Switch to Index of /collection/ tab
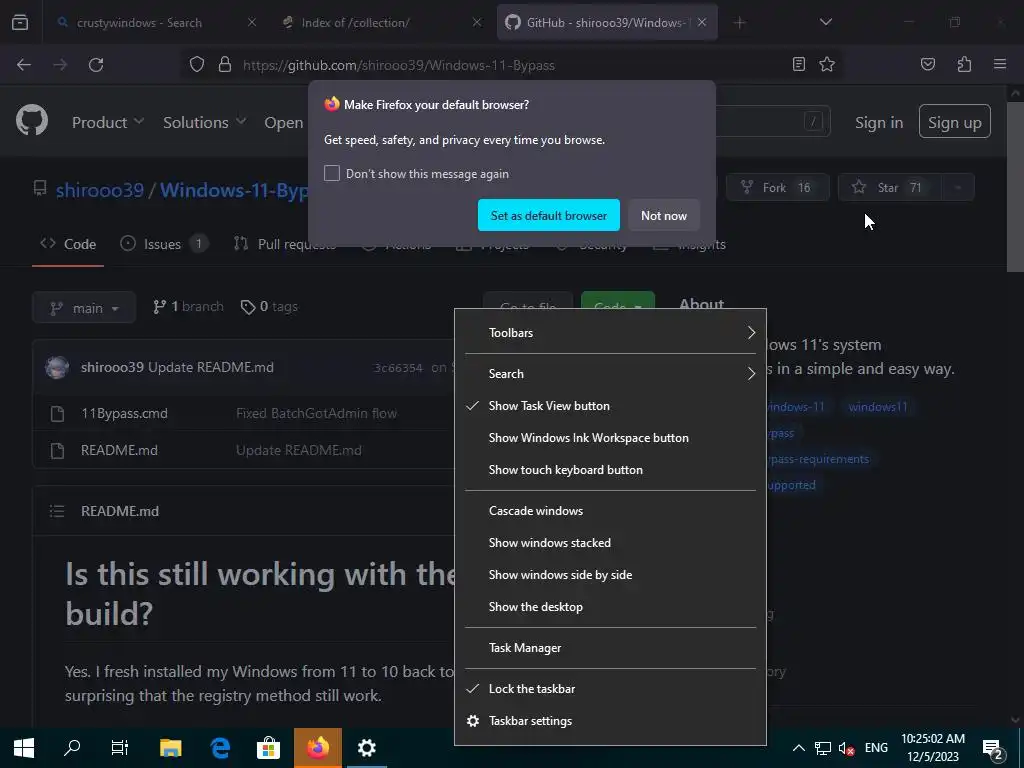This screenshot has height=768, width=1024. coord(382,22)
